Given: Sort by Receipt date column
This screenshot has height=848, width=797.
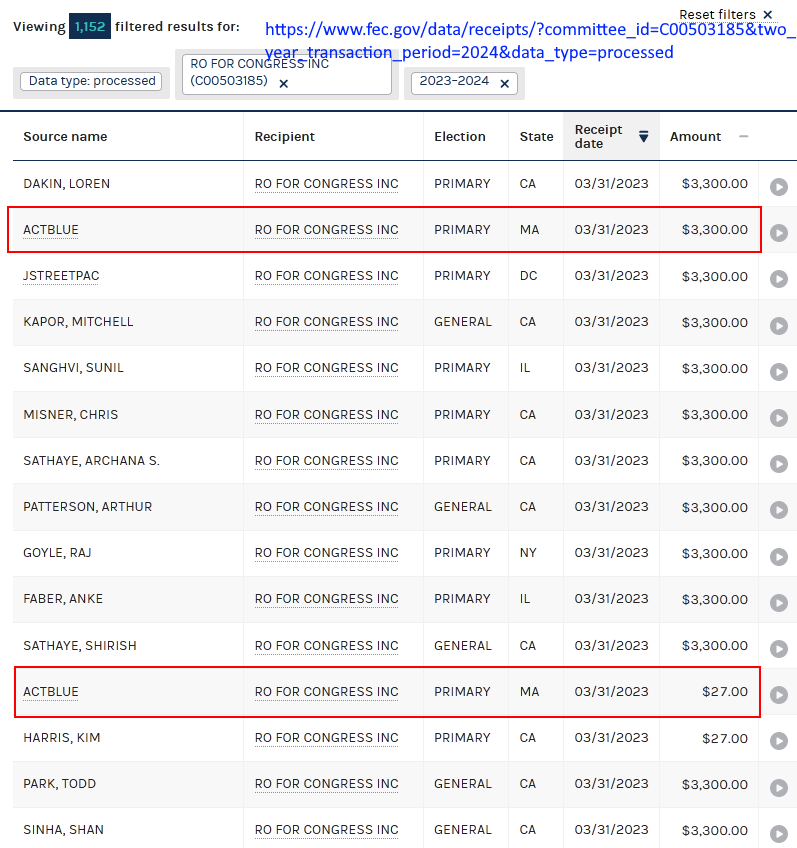Looking at the screenshot, I should coord(611,137).
